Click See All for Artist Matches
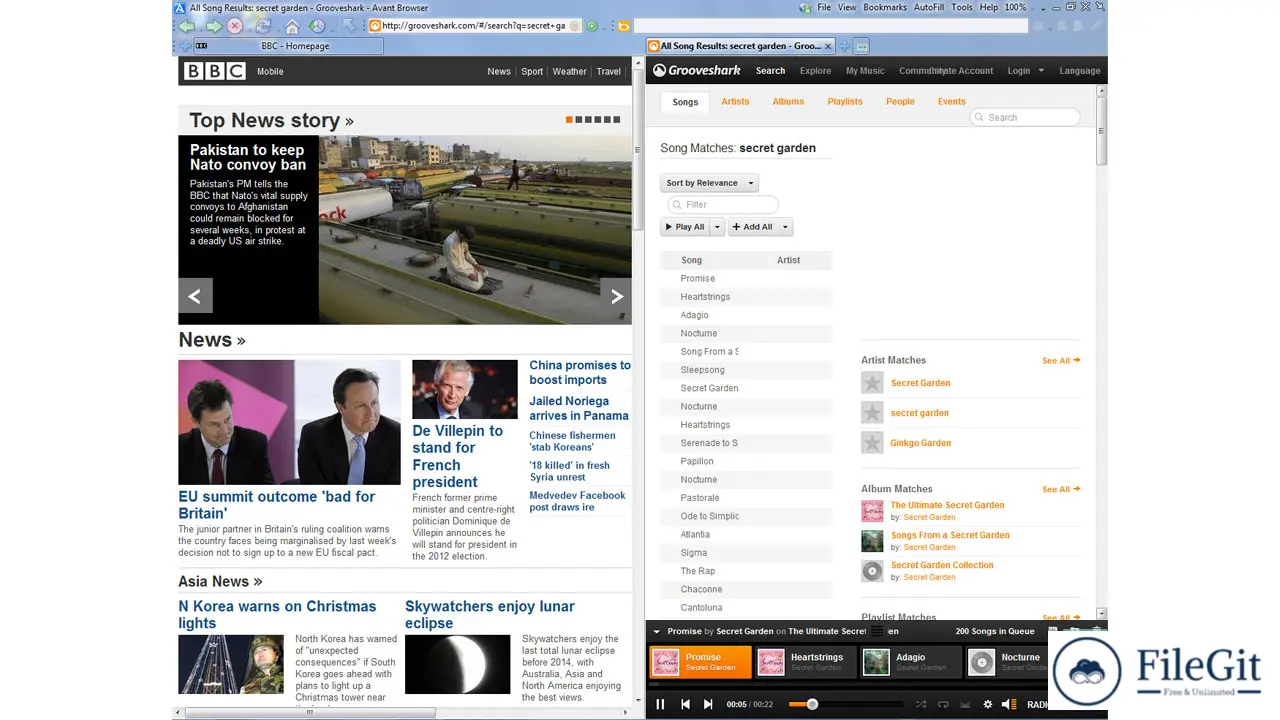The width and height of the screenshot is (1280, 720). [x=1061, y=361]
